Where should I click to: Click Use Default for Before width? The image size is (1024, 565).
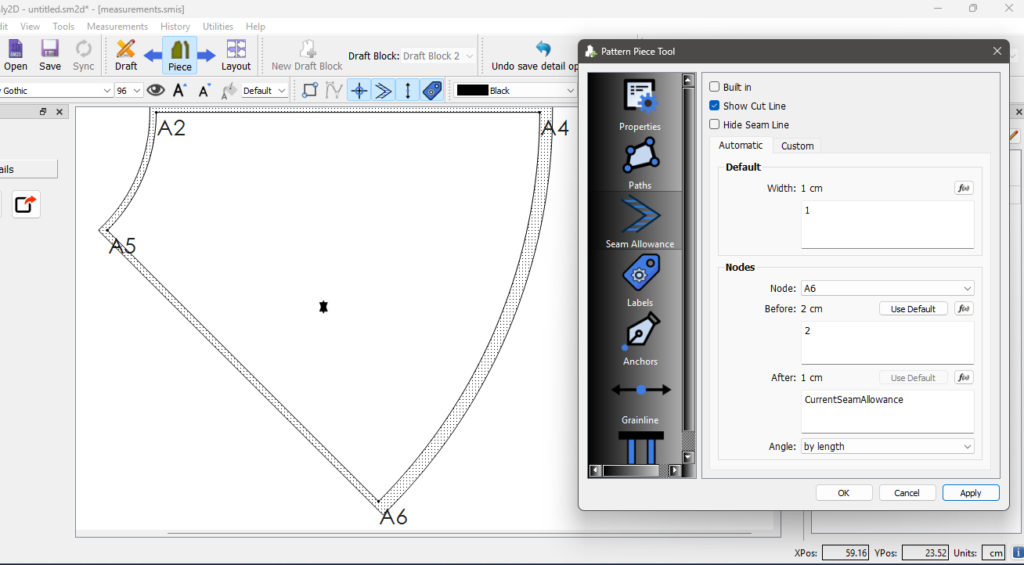coord(913,308)
